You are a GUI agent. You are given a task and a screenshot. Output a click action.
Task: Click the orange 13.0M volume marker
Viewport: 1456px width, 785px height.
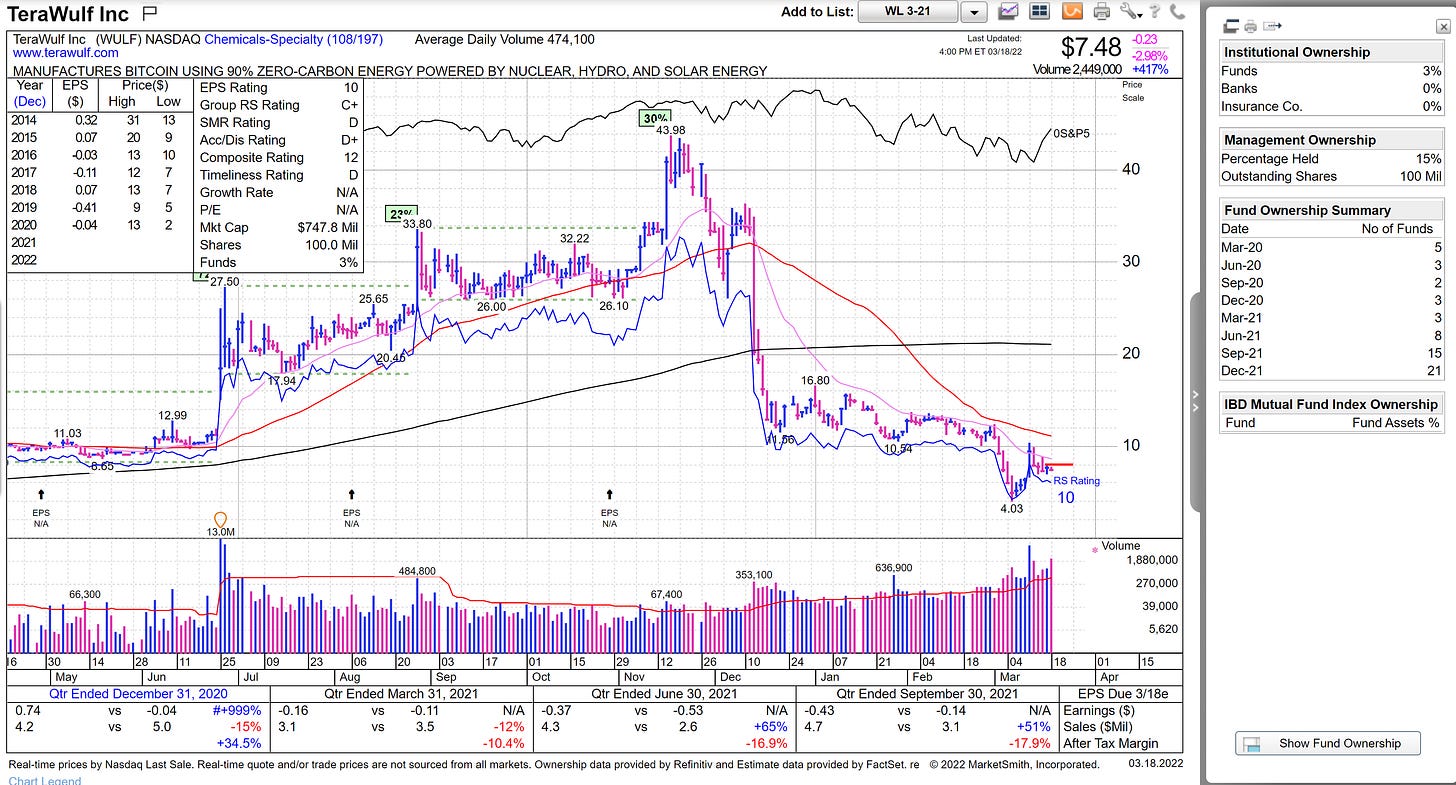tap(221, 521)
